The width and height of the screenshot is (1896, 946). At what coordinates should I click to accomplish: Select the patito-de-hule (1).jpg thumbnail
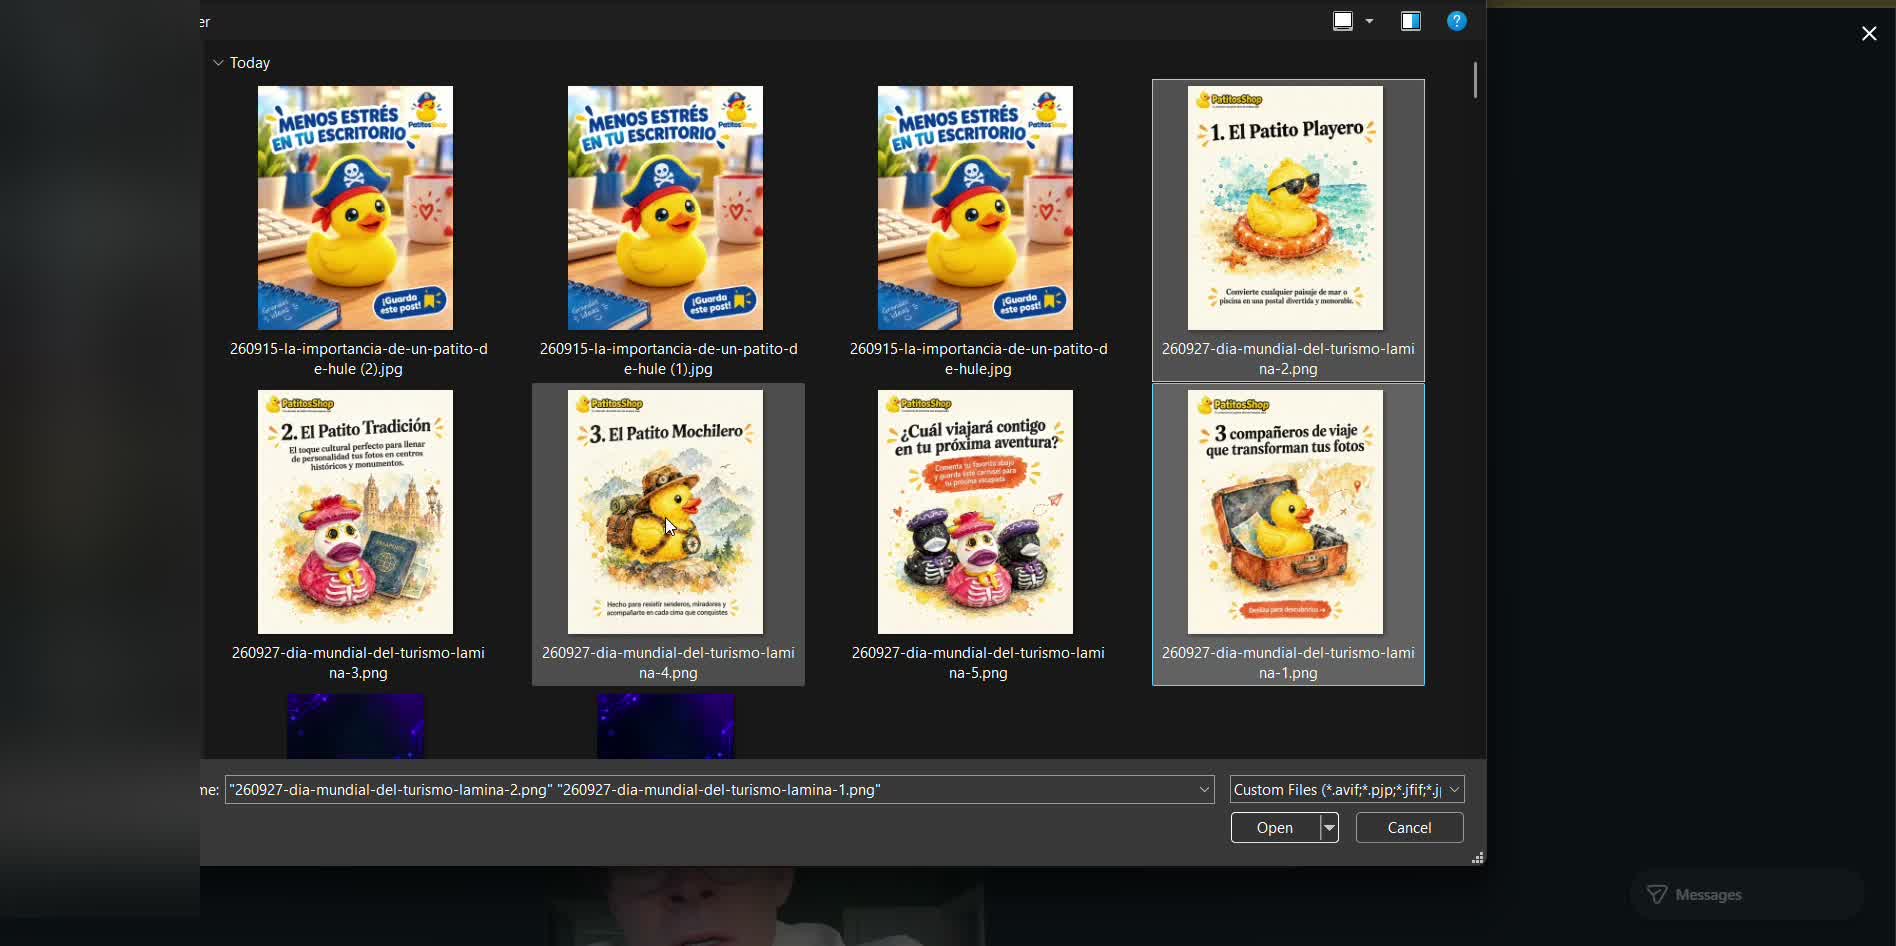tap(666, 208)
